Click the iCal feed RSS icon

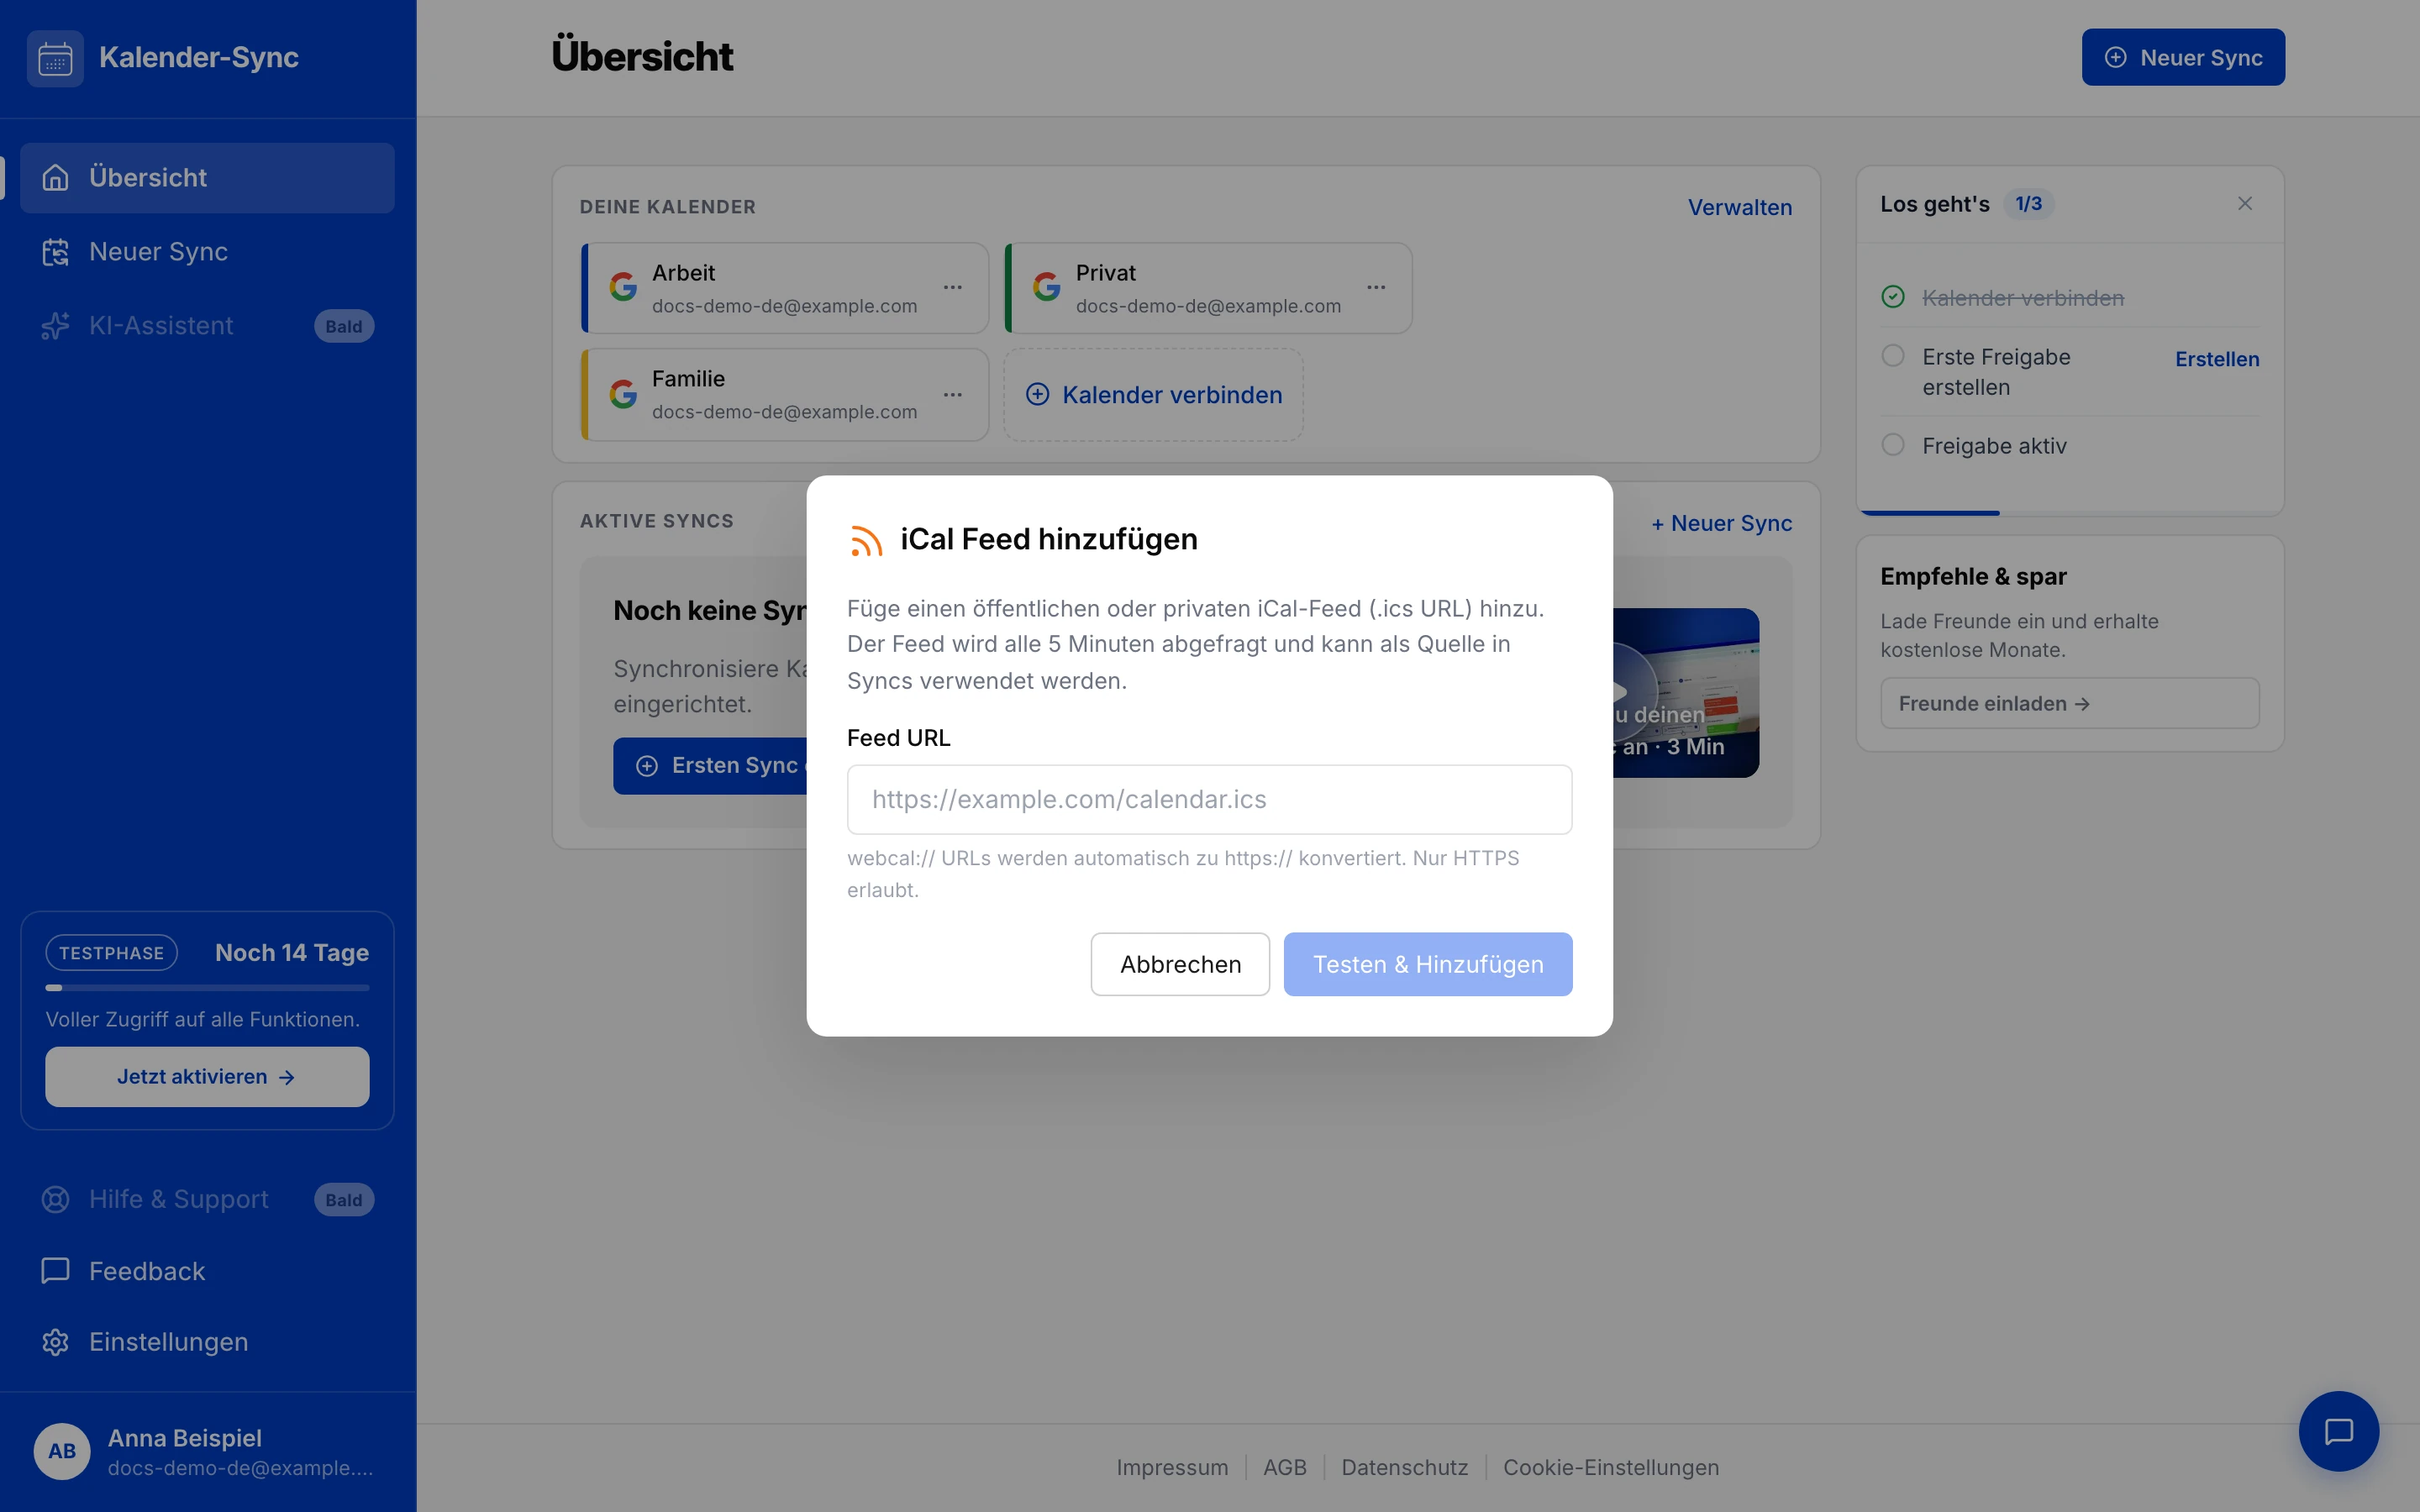[x=866, y=540]
